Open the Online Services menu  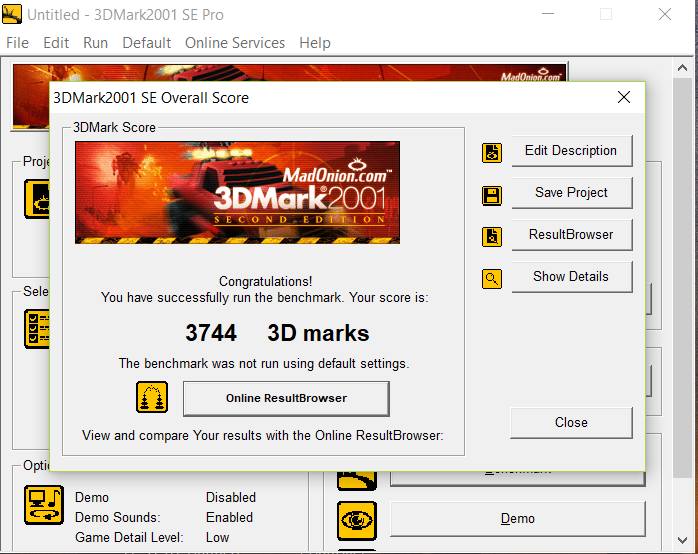[x=235, y=43]
